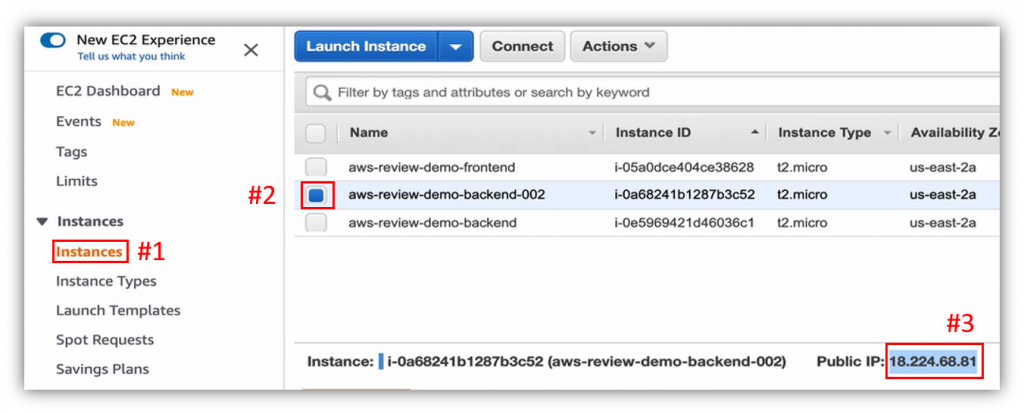Check the aws-review-demo-backend row checkbox (i-0e59...)
The width and height of the screenshot is (1024, 414).
pyautogui.click(x=316, y=223)
